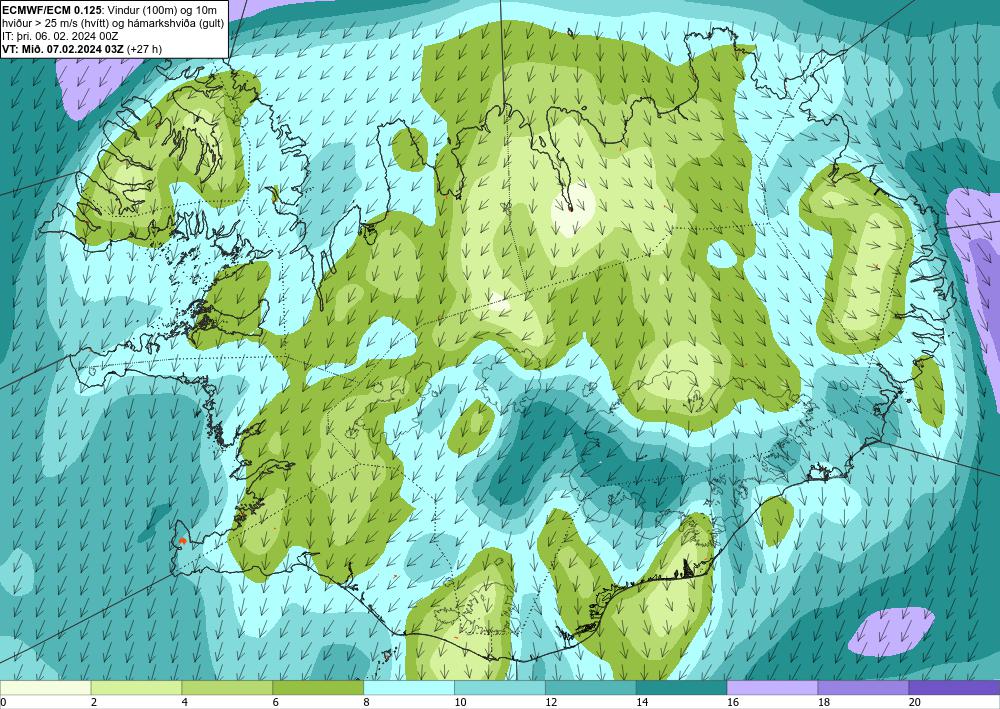1000x709 pixels.
Task: Click scale label '2'
Action: pyautogui.click(x=94, y=703)
